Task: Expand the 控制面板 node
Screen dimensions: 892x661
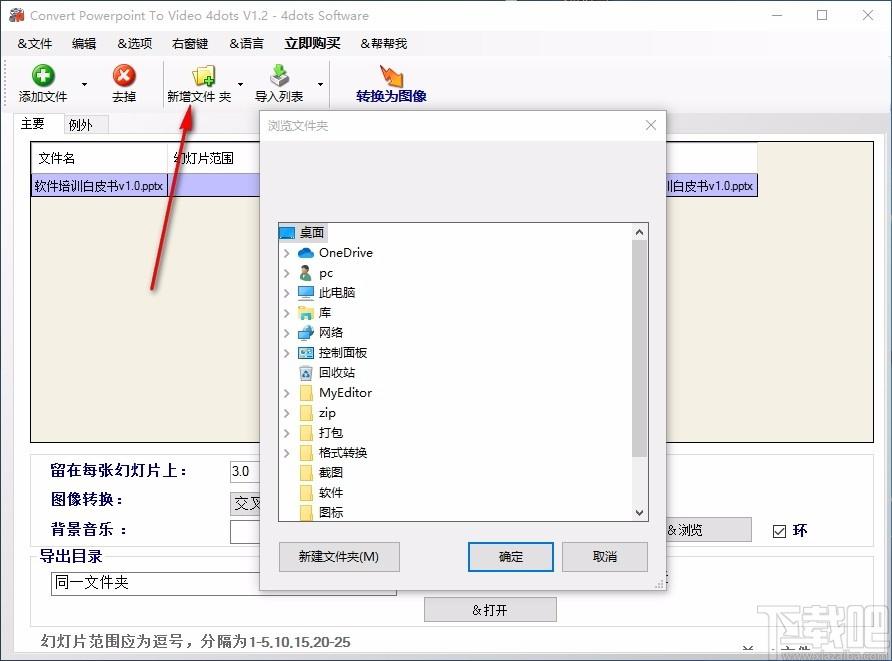Action: (x=287, y=353)
